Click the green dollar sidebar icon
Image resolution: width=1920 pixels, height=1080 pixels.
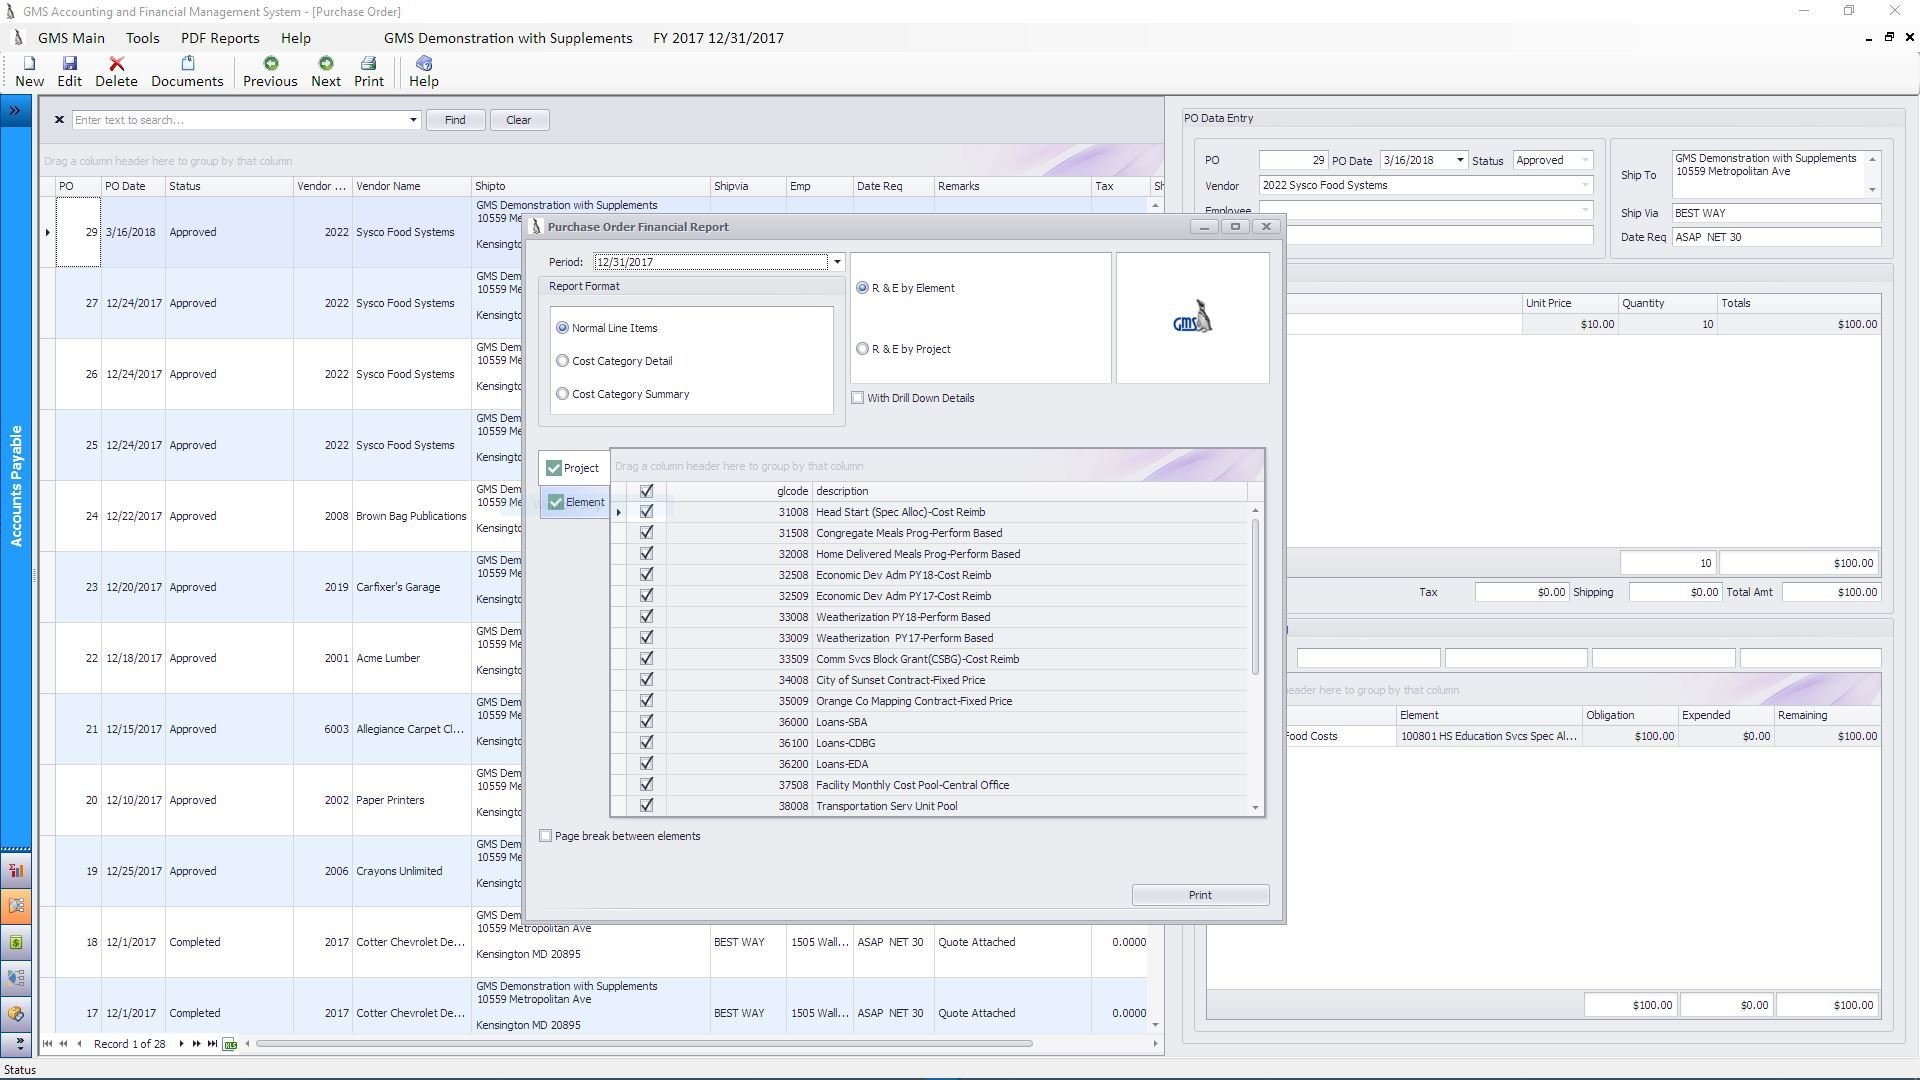pyautogui.click(x=16, y=943)
